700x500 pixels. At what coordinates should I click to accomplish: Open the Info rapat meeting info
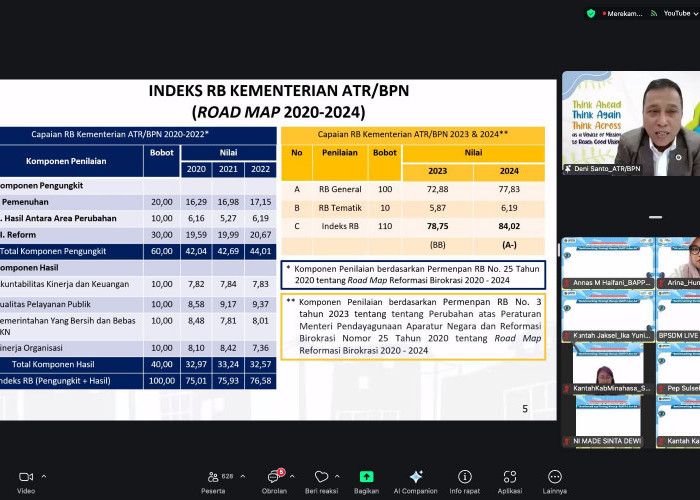(465, 478)
